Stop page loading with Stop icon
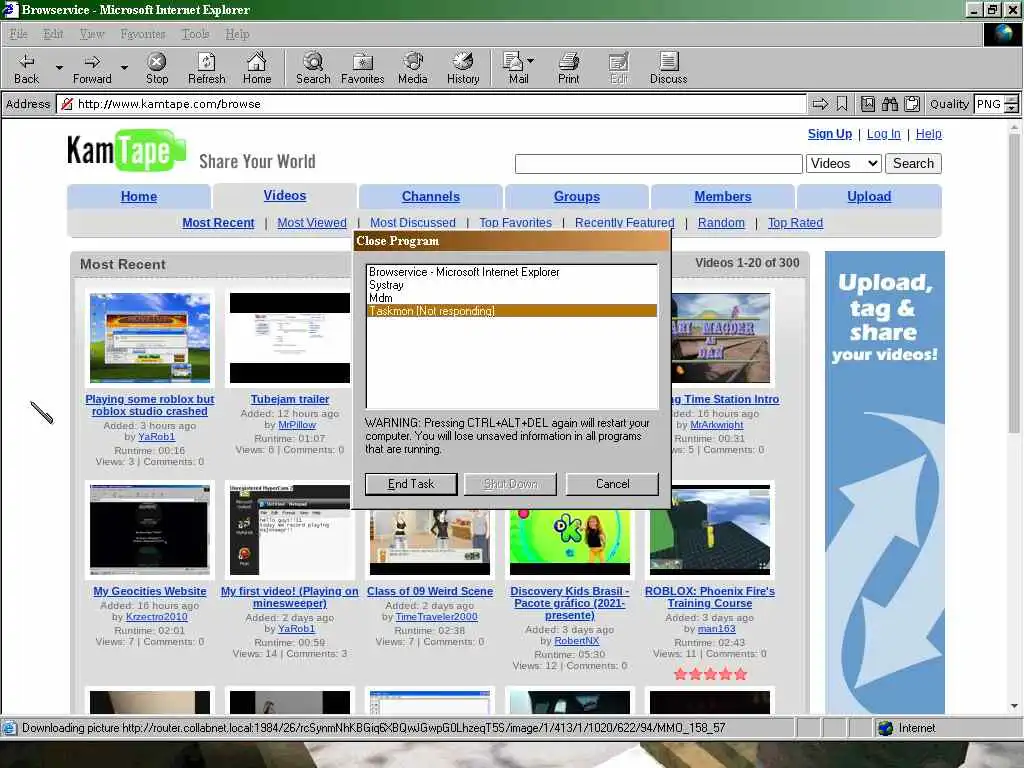This screenshot has height=768, width=1024. click(156, 68)
